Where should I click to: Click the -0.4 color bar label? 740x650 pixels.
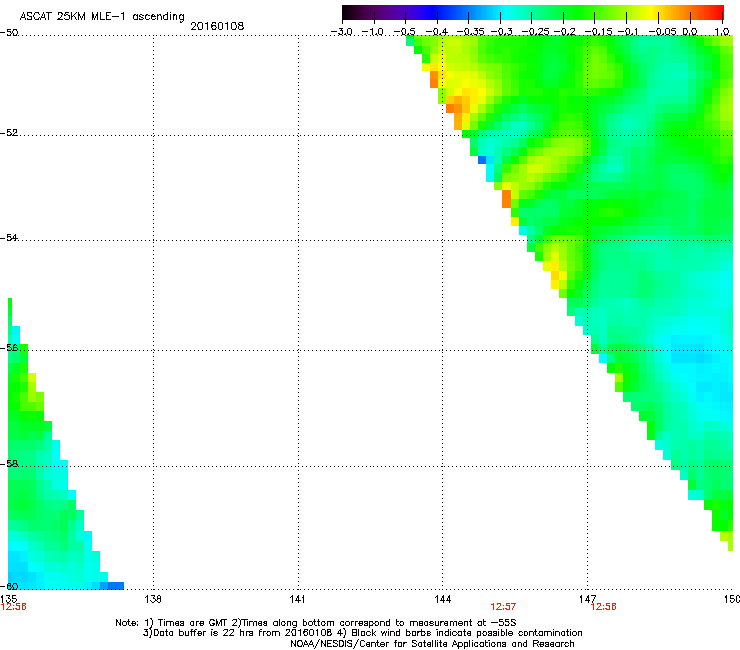point(437,32)
